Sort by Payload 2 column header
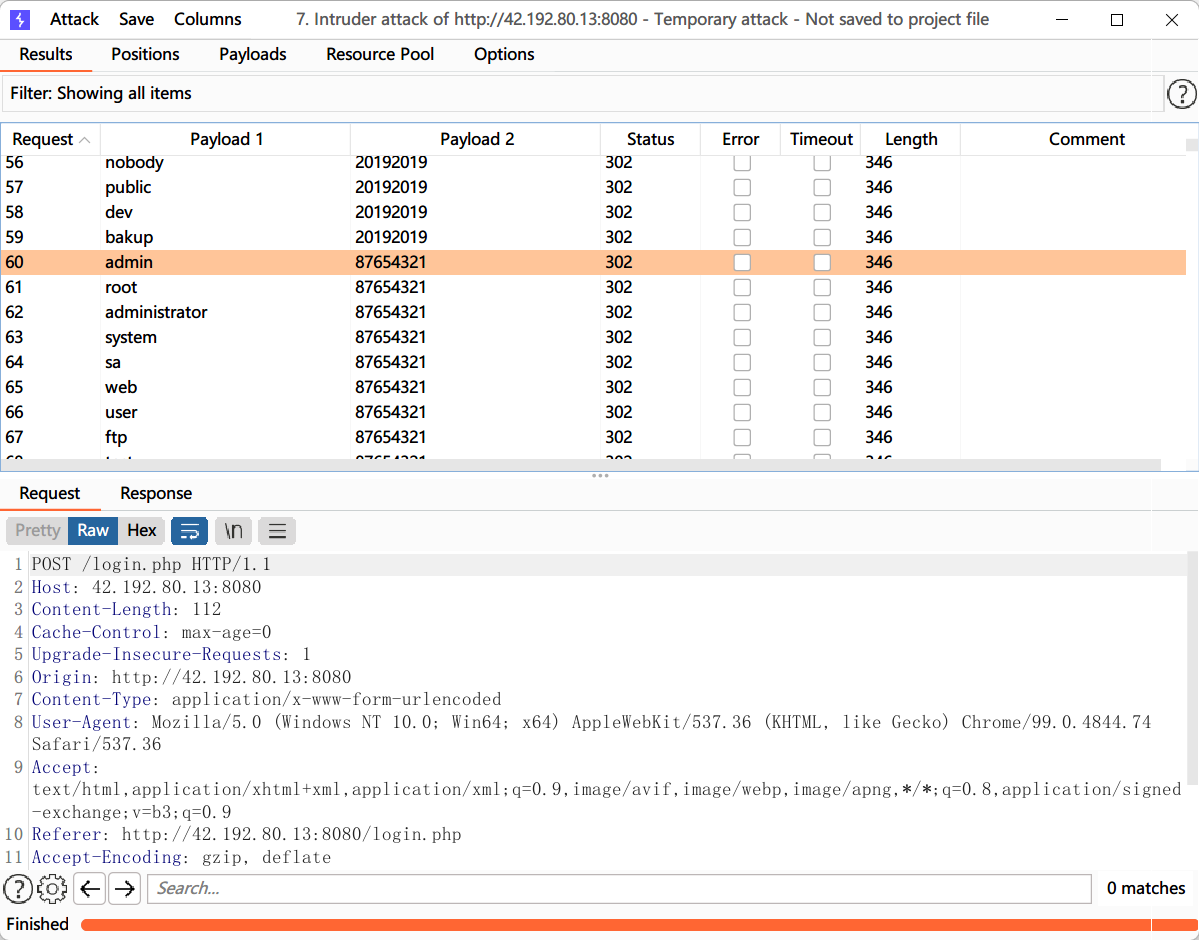The height and width of the screenshot is (940, 1199). click(476, 139)
